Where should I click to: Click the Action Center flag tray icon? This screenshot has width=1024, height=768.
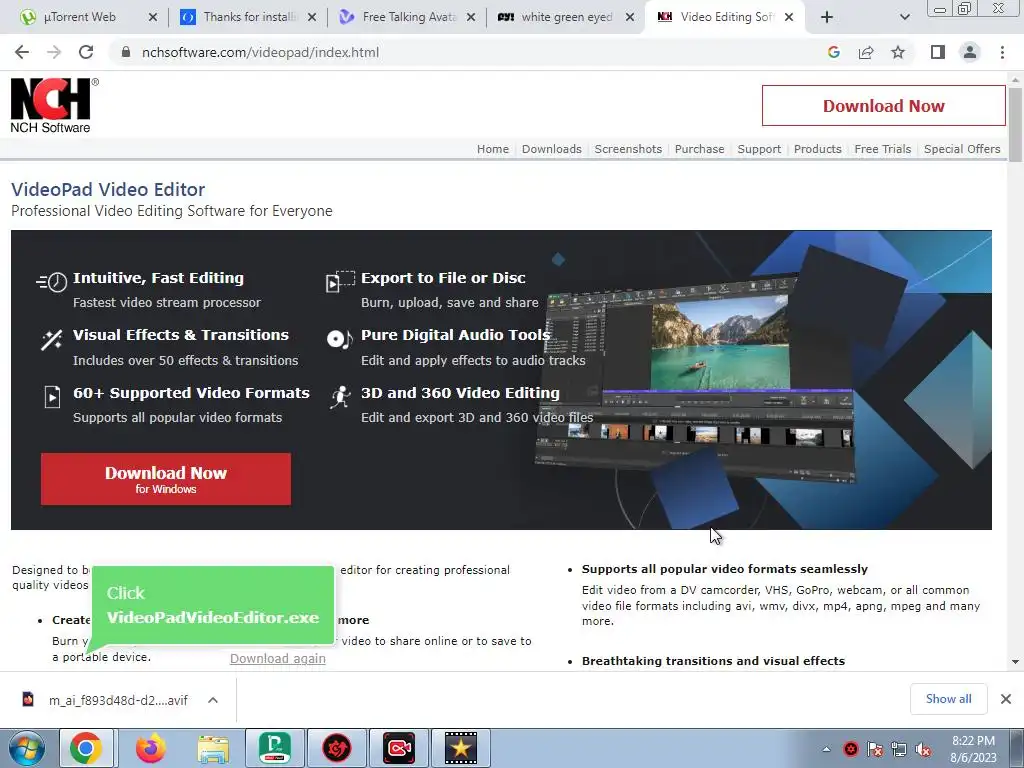point(874,749)
